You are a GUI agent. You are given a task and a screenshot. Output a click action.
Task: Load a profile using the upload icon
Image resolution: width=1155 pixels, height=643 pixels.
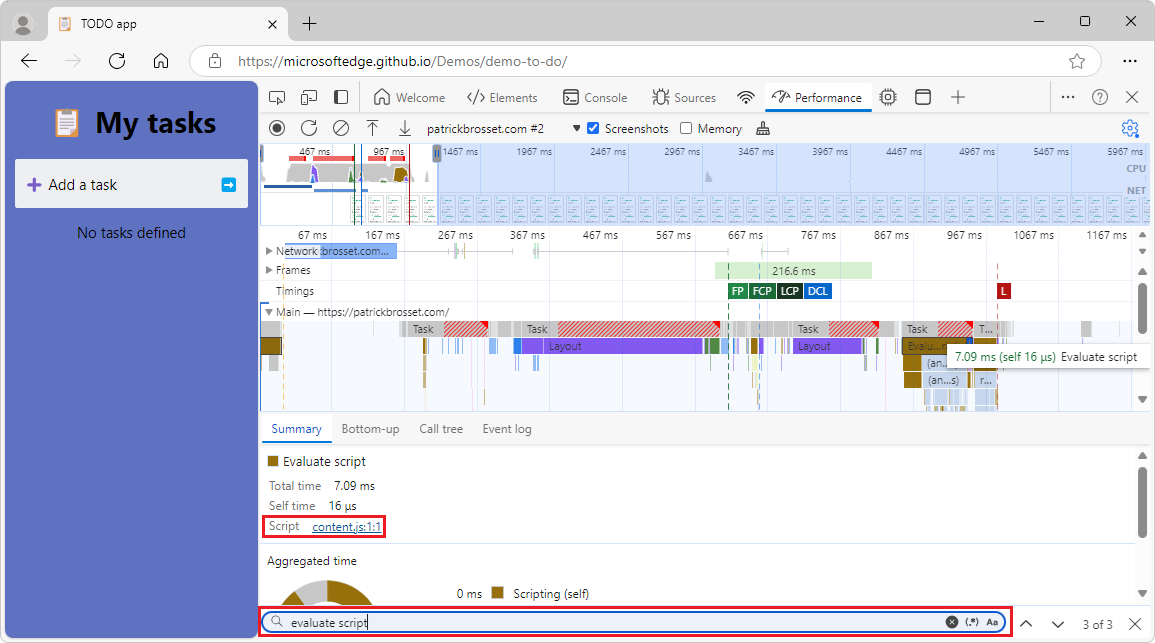[373, 128]
